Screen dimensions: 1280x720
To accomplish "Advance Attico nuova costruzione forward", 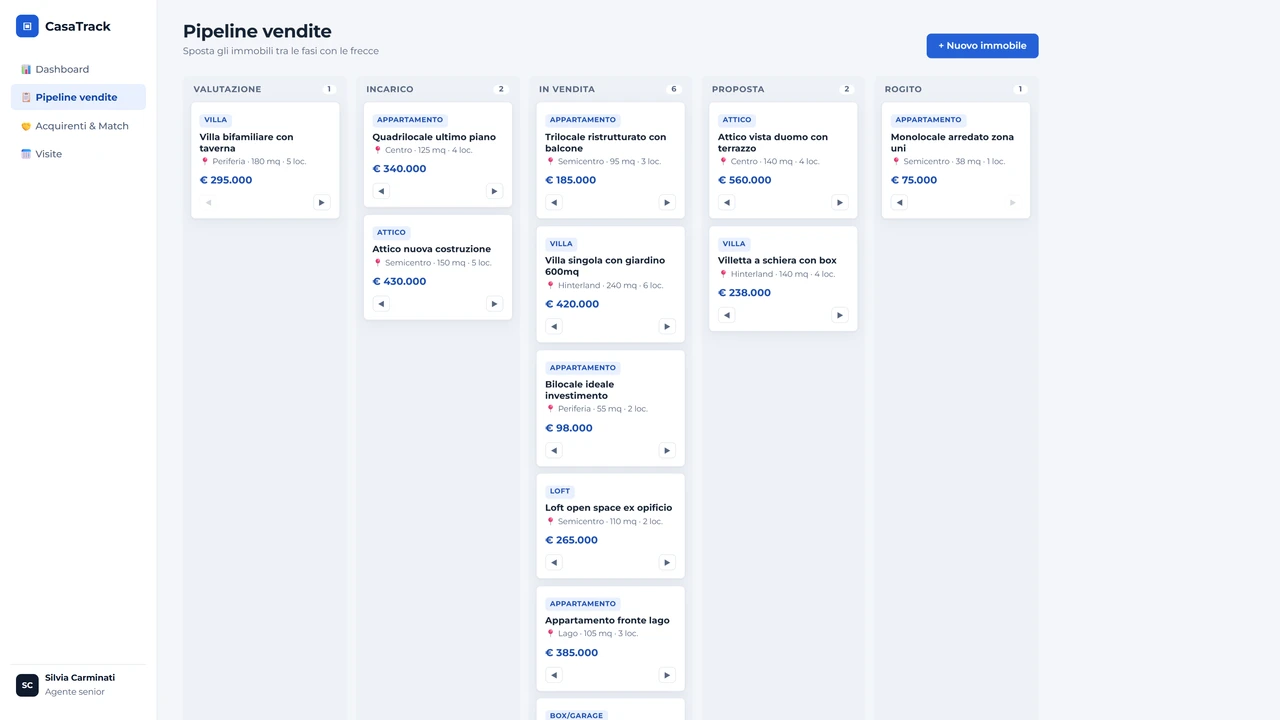I will point(494,303).
